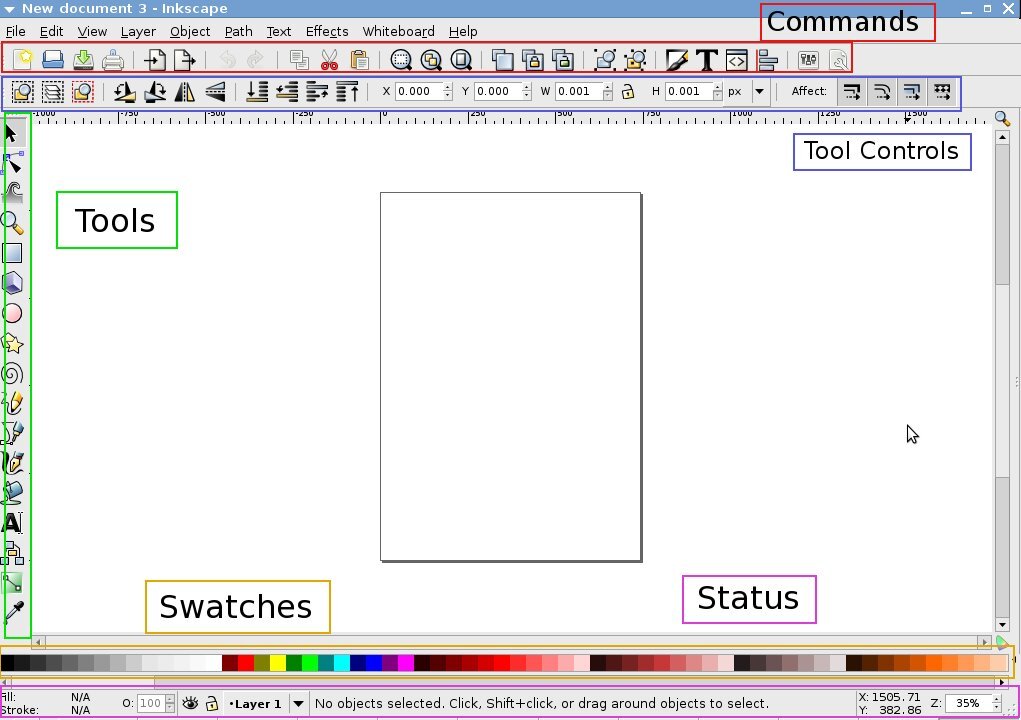Select the Ellipse circle tool
Image resolution: width=1021 pixels, height=720 pixels.
pyautogui.click(x=12, y=314)
